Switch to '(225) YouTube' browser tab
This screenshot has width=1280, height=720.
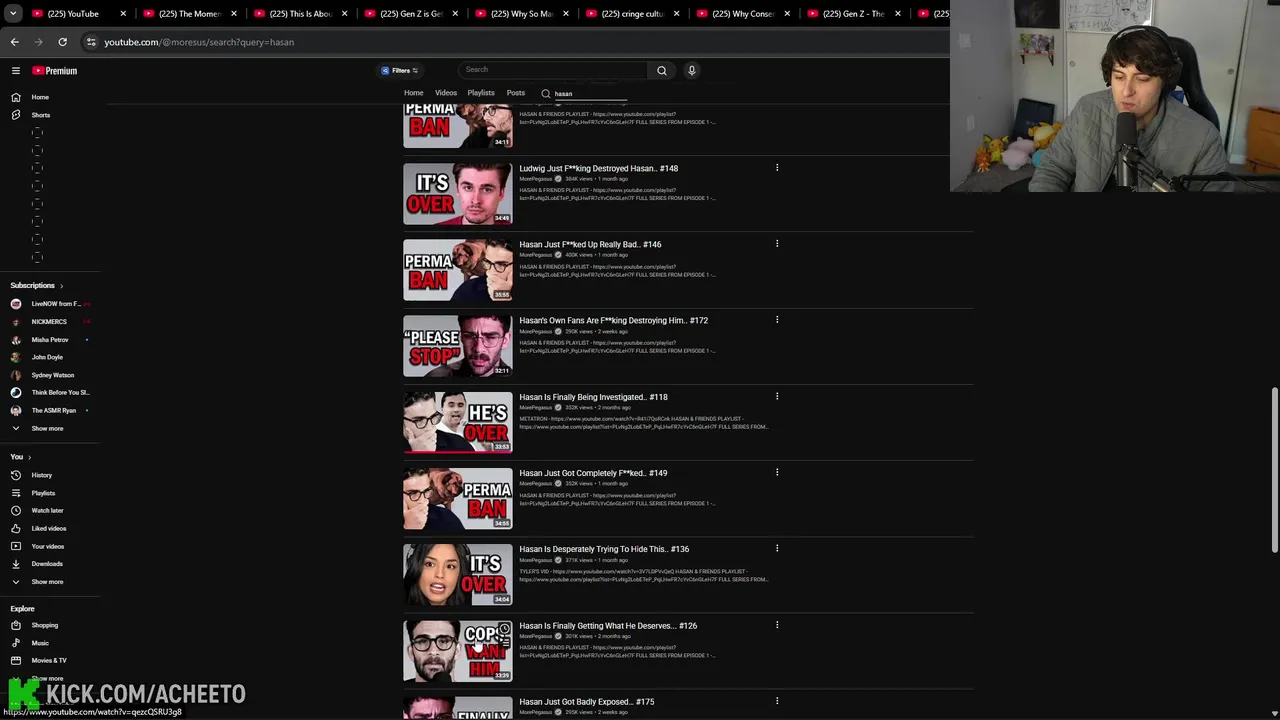77,14
